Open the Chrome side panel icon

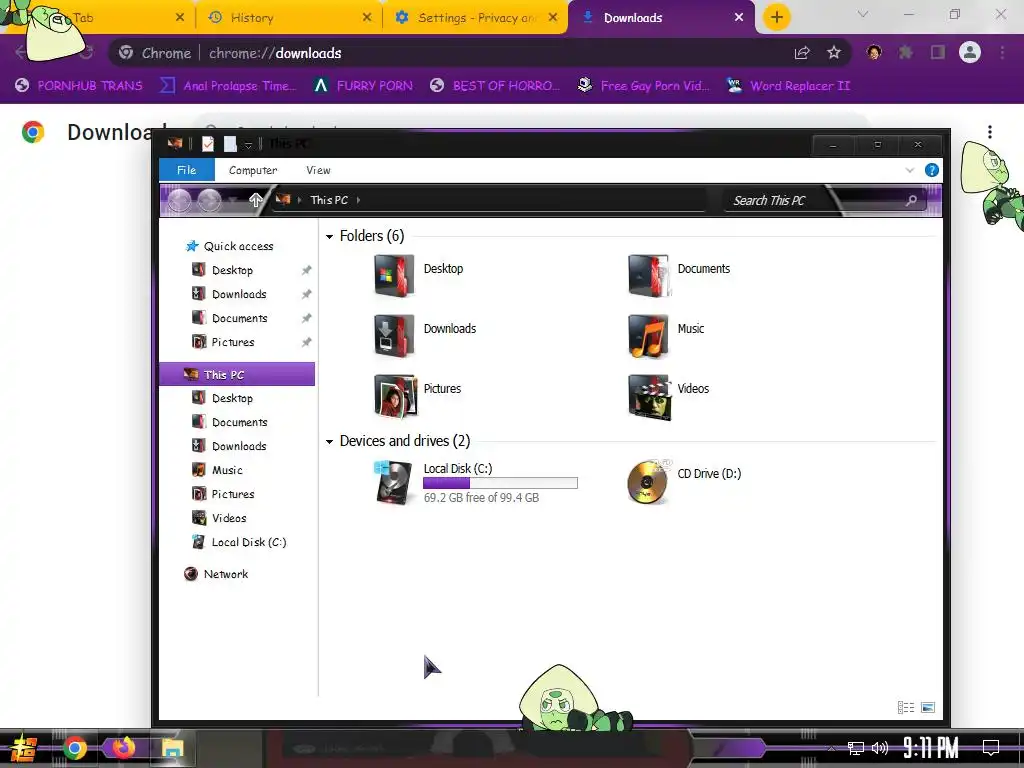pyautogui.click(x=938, y=52)
